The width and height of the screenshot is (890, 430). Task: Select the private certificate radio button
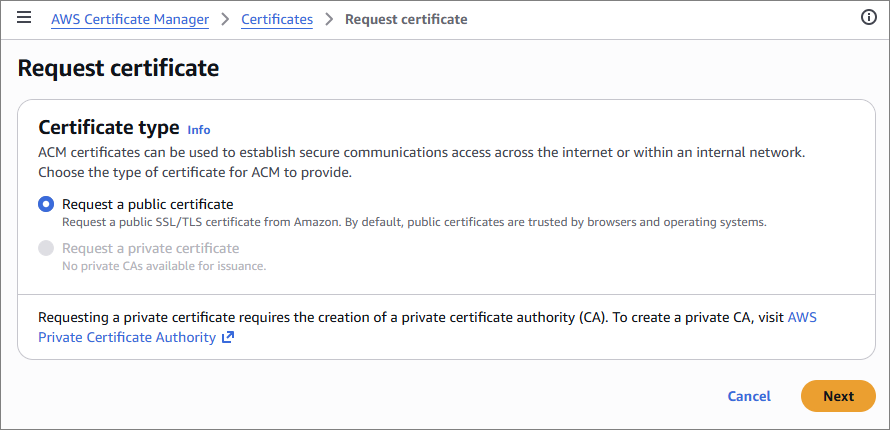pyautogui.click(x=46, y=248)
